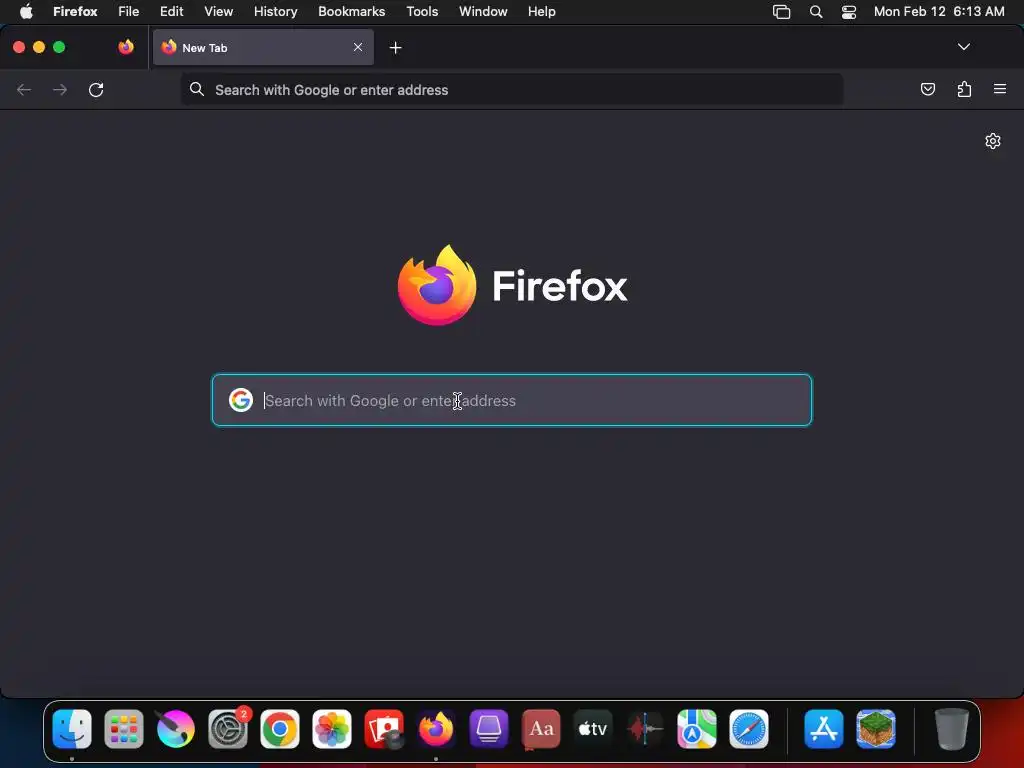Open the new tab personalize gear

(993, 141)
